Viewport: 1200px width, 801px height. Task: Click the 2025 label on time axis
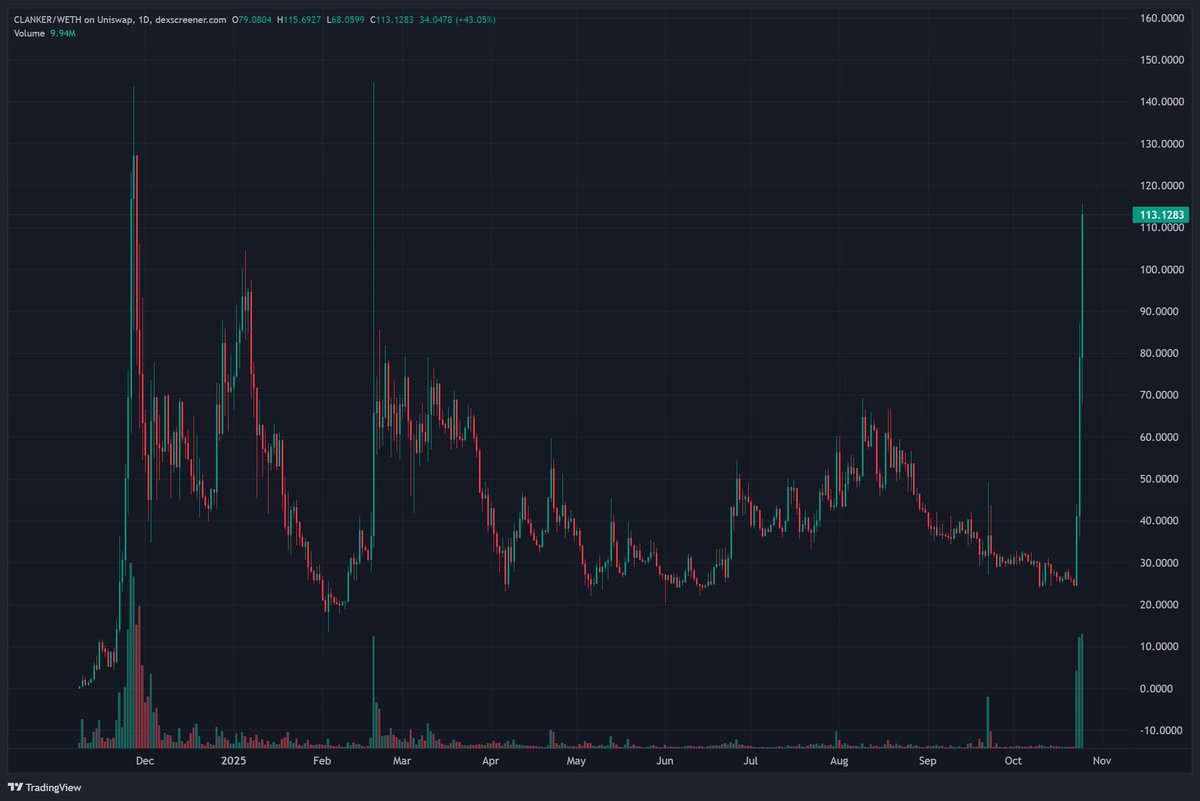click(233, 761)
